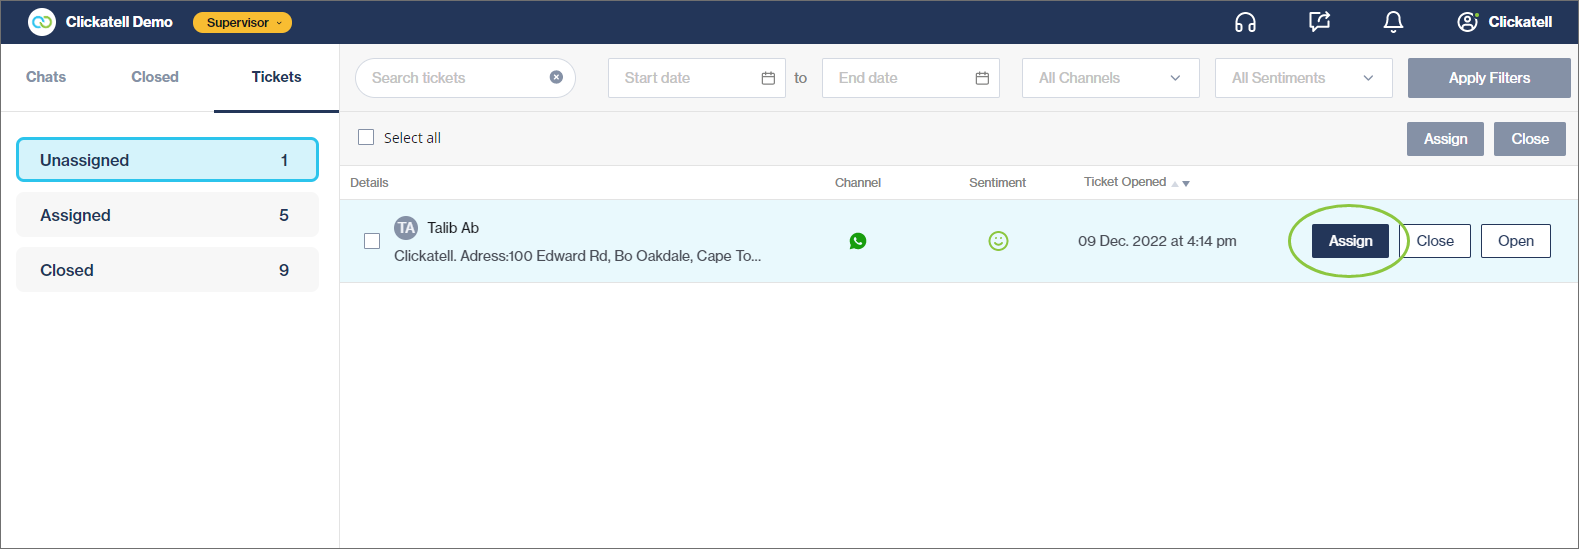Select the Assigned tickets category
The height and width of the screenshot is (549, 1579).
coord(167,215)
